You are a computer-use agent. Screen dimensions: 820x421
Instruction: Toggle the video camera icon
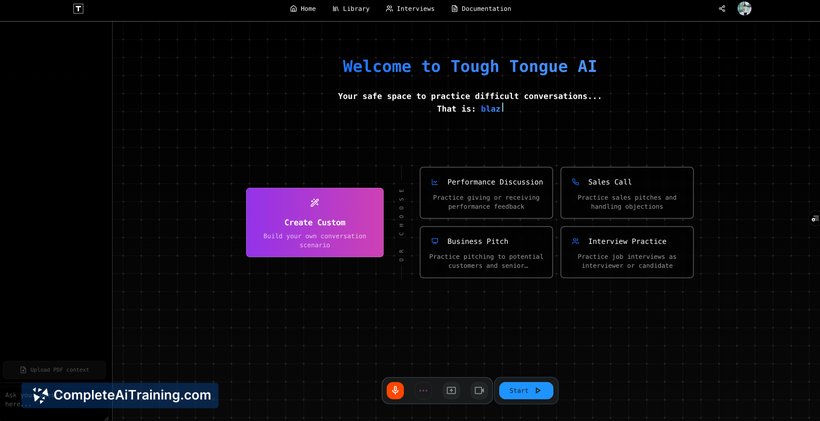pos(479,390)
